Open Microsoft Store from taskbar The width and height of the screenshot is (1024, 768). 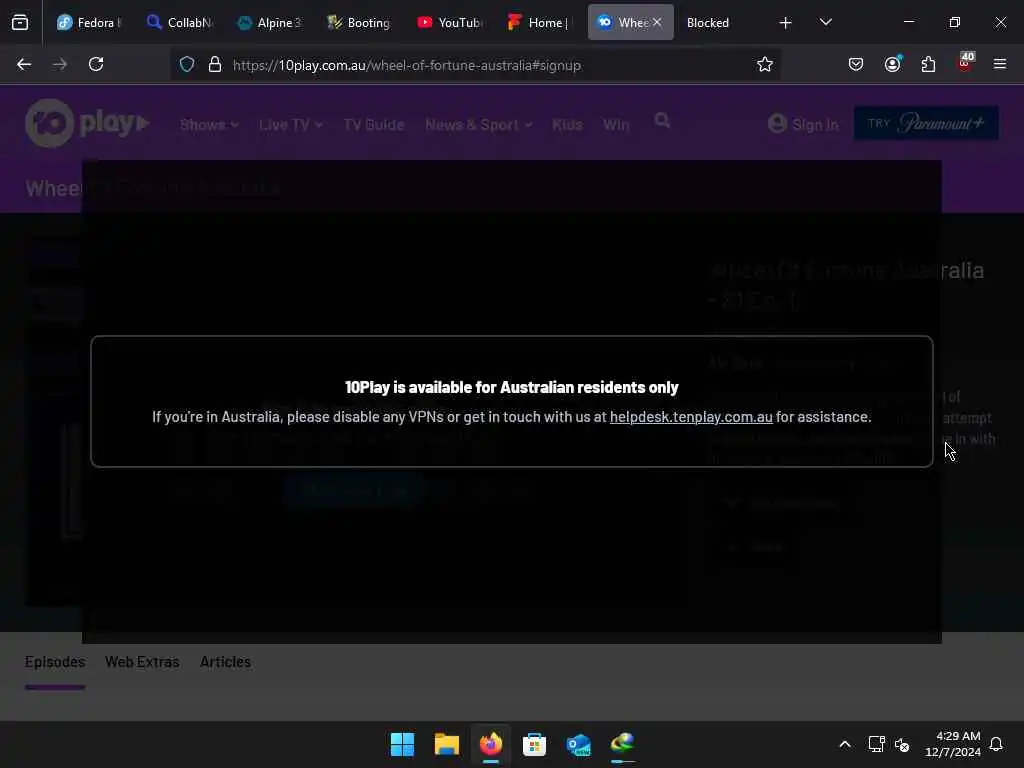click(x=534, y=744)
